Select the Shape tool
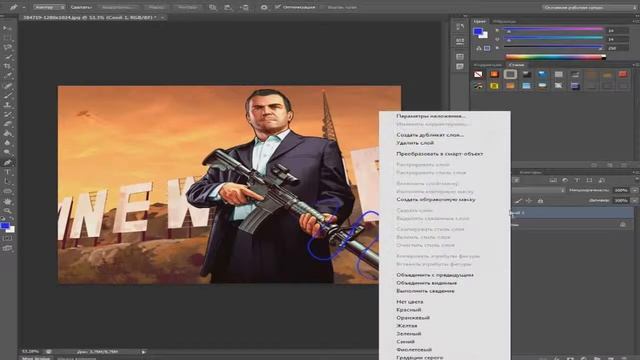 7,191
